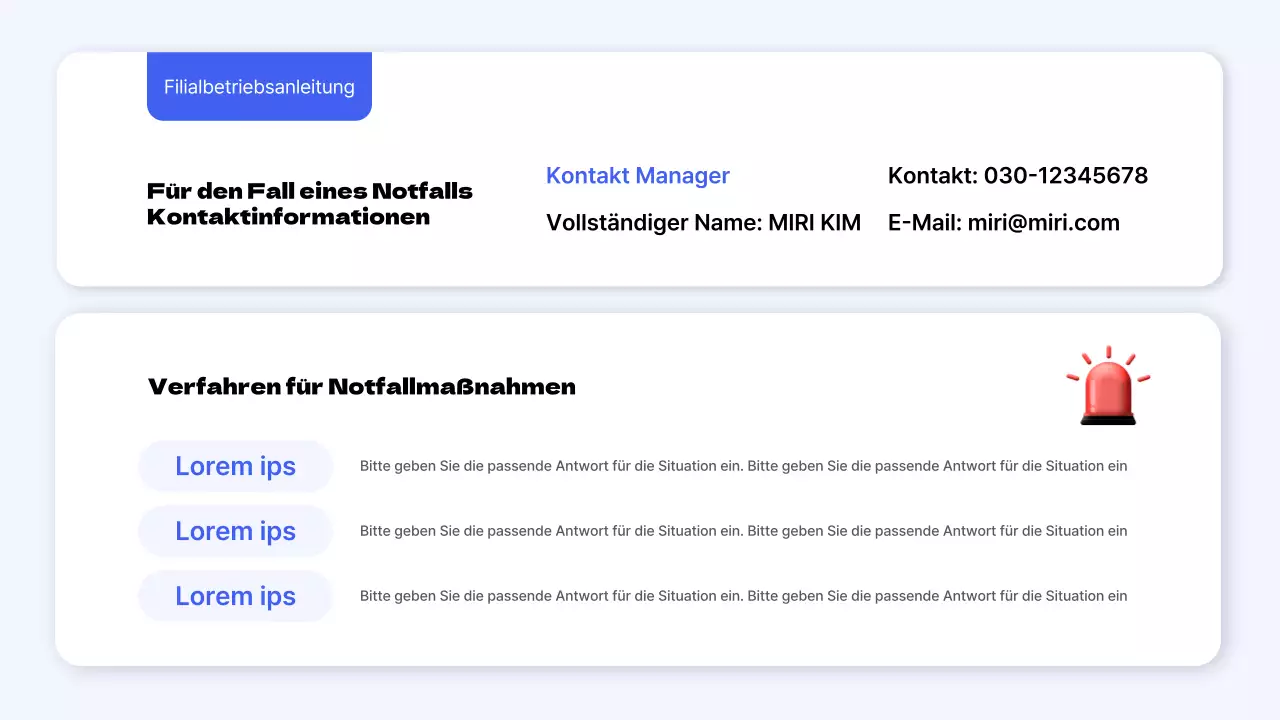Select the third Lorem ips pill button
The width and height of the screenshot is (1280, 720).
click(x=235, y=595)
